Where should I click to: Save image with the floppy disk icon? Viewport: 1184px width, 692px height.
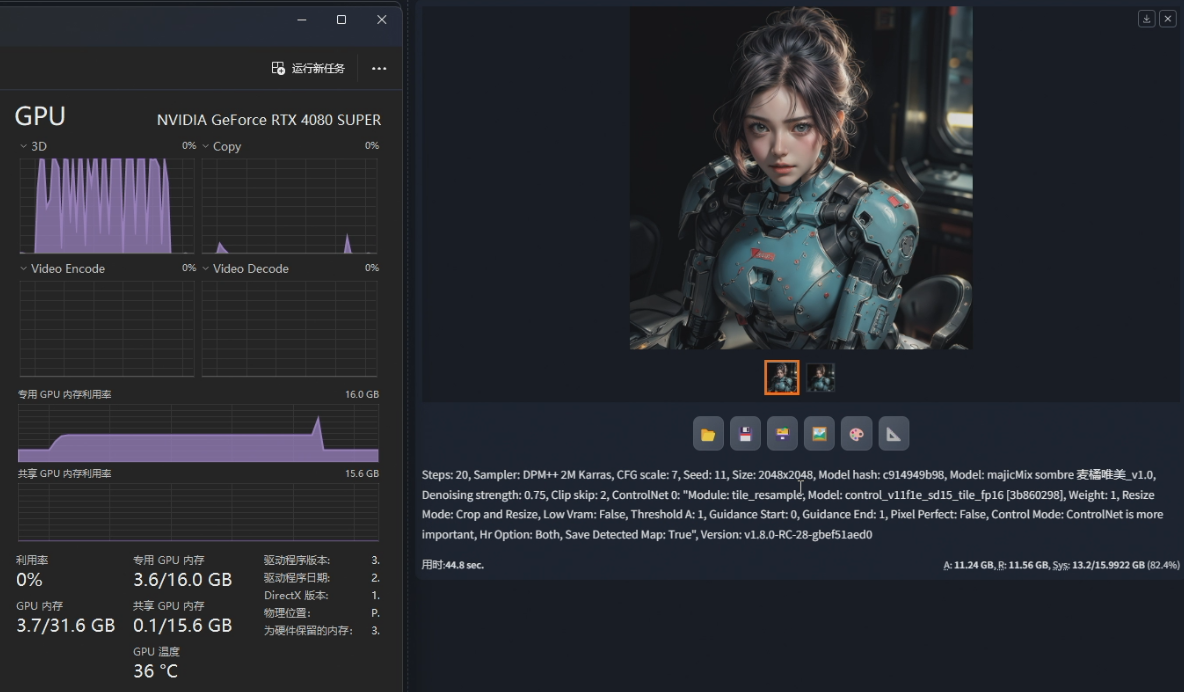coord(745,434)
